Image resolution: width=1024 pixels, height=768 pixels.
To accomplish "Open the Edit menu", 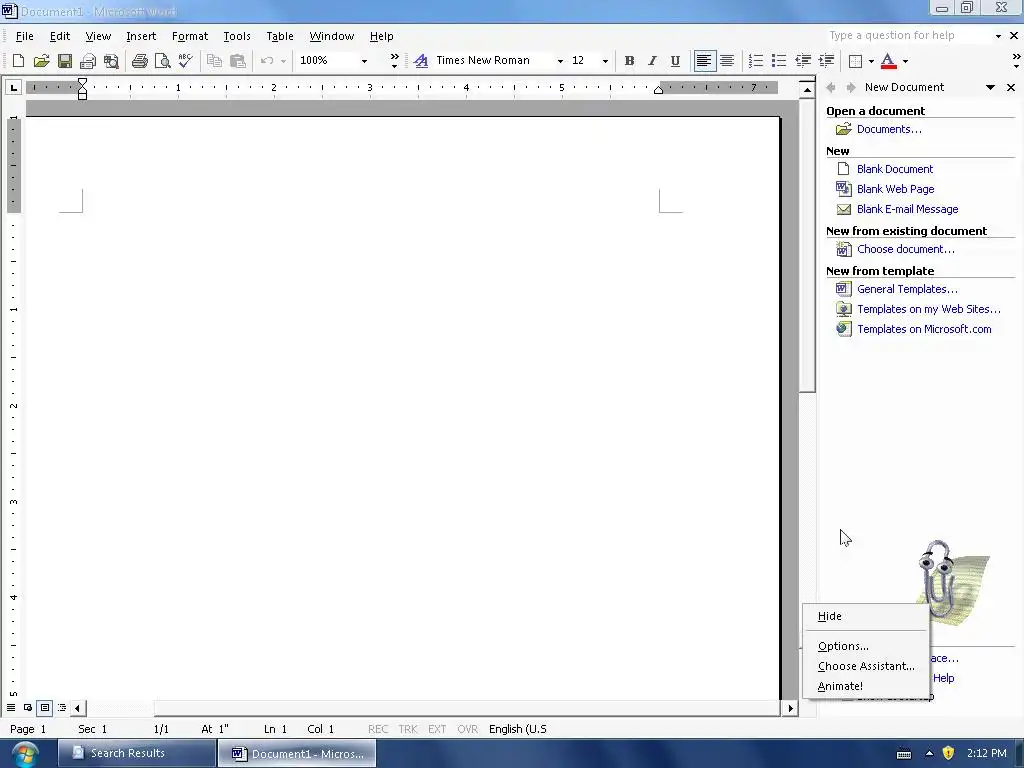I will [x=59, y=36].
